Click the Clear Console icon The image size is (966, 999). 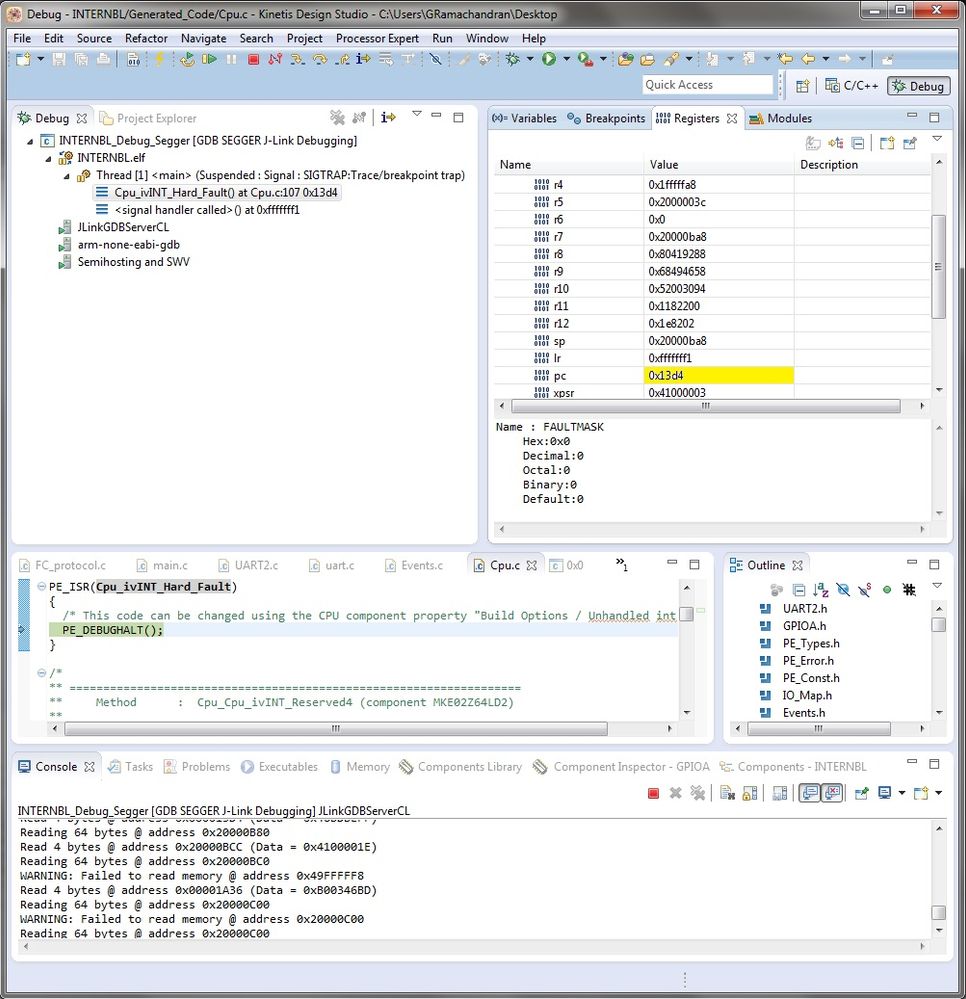point(727,793)
